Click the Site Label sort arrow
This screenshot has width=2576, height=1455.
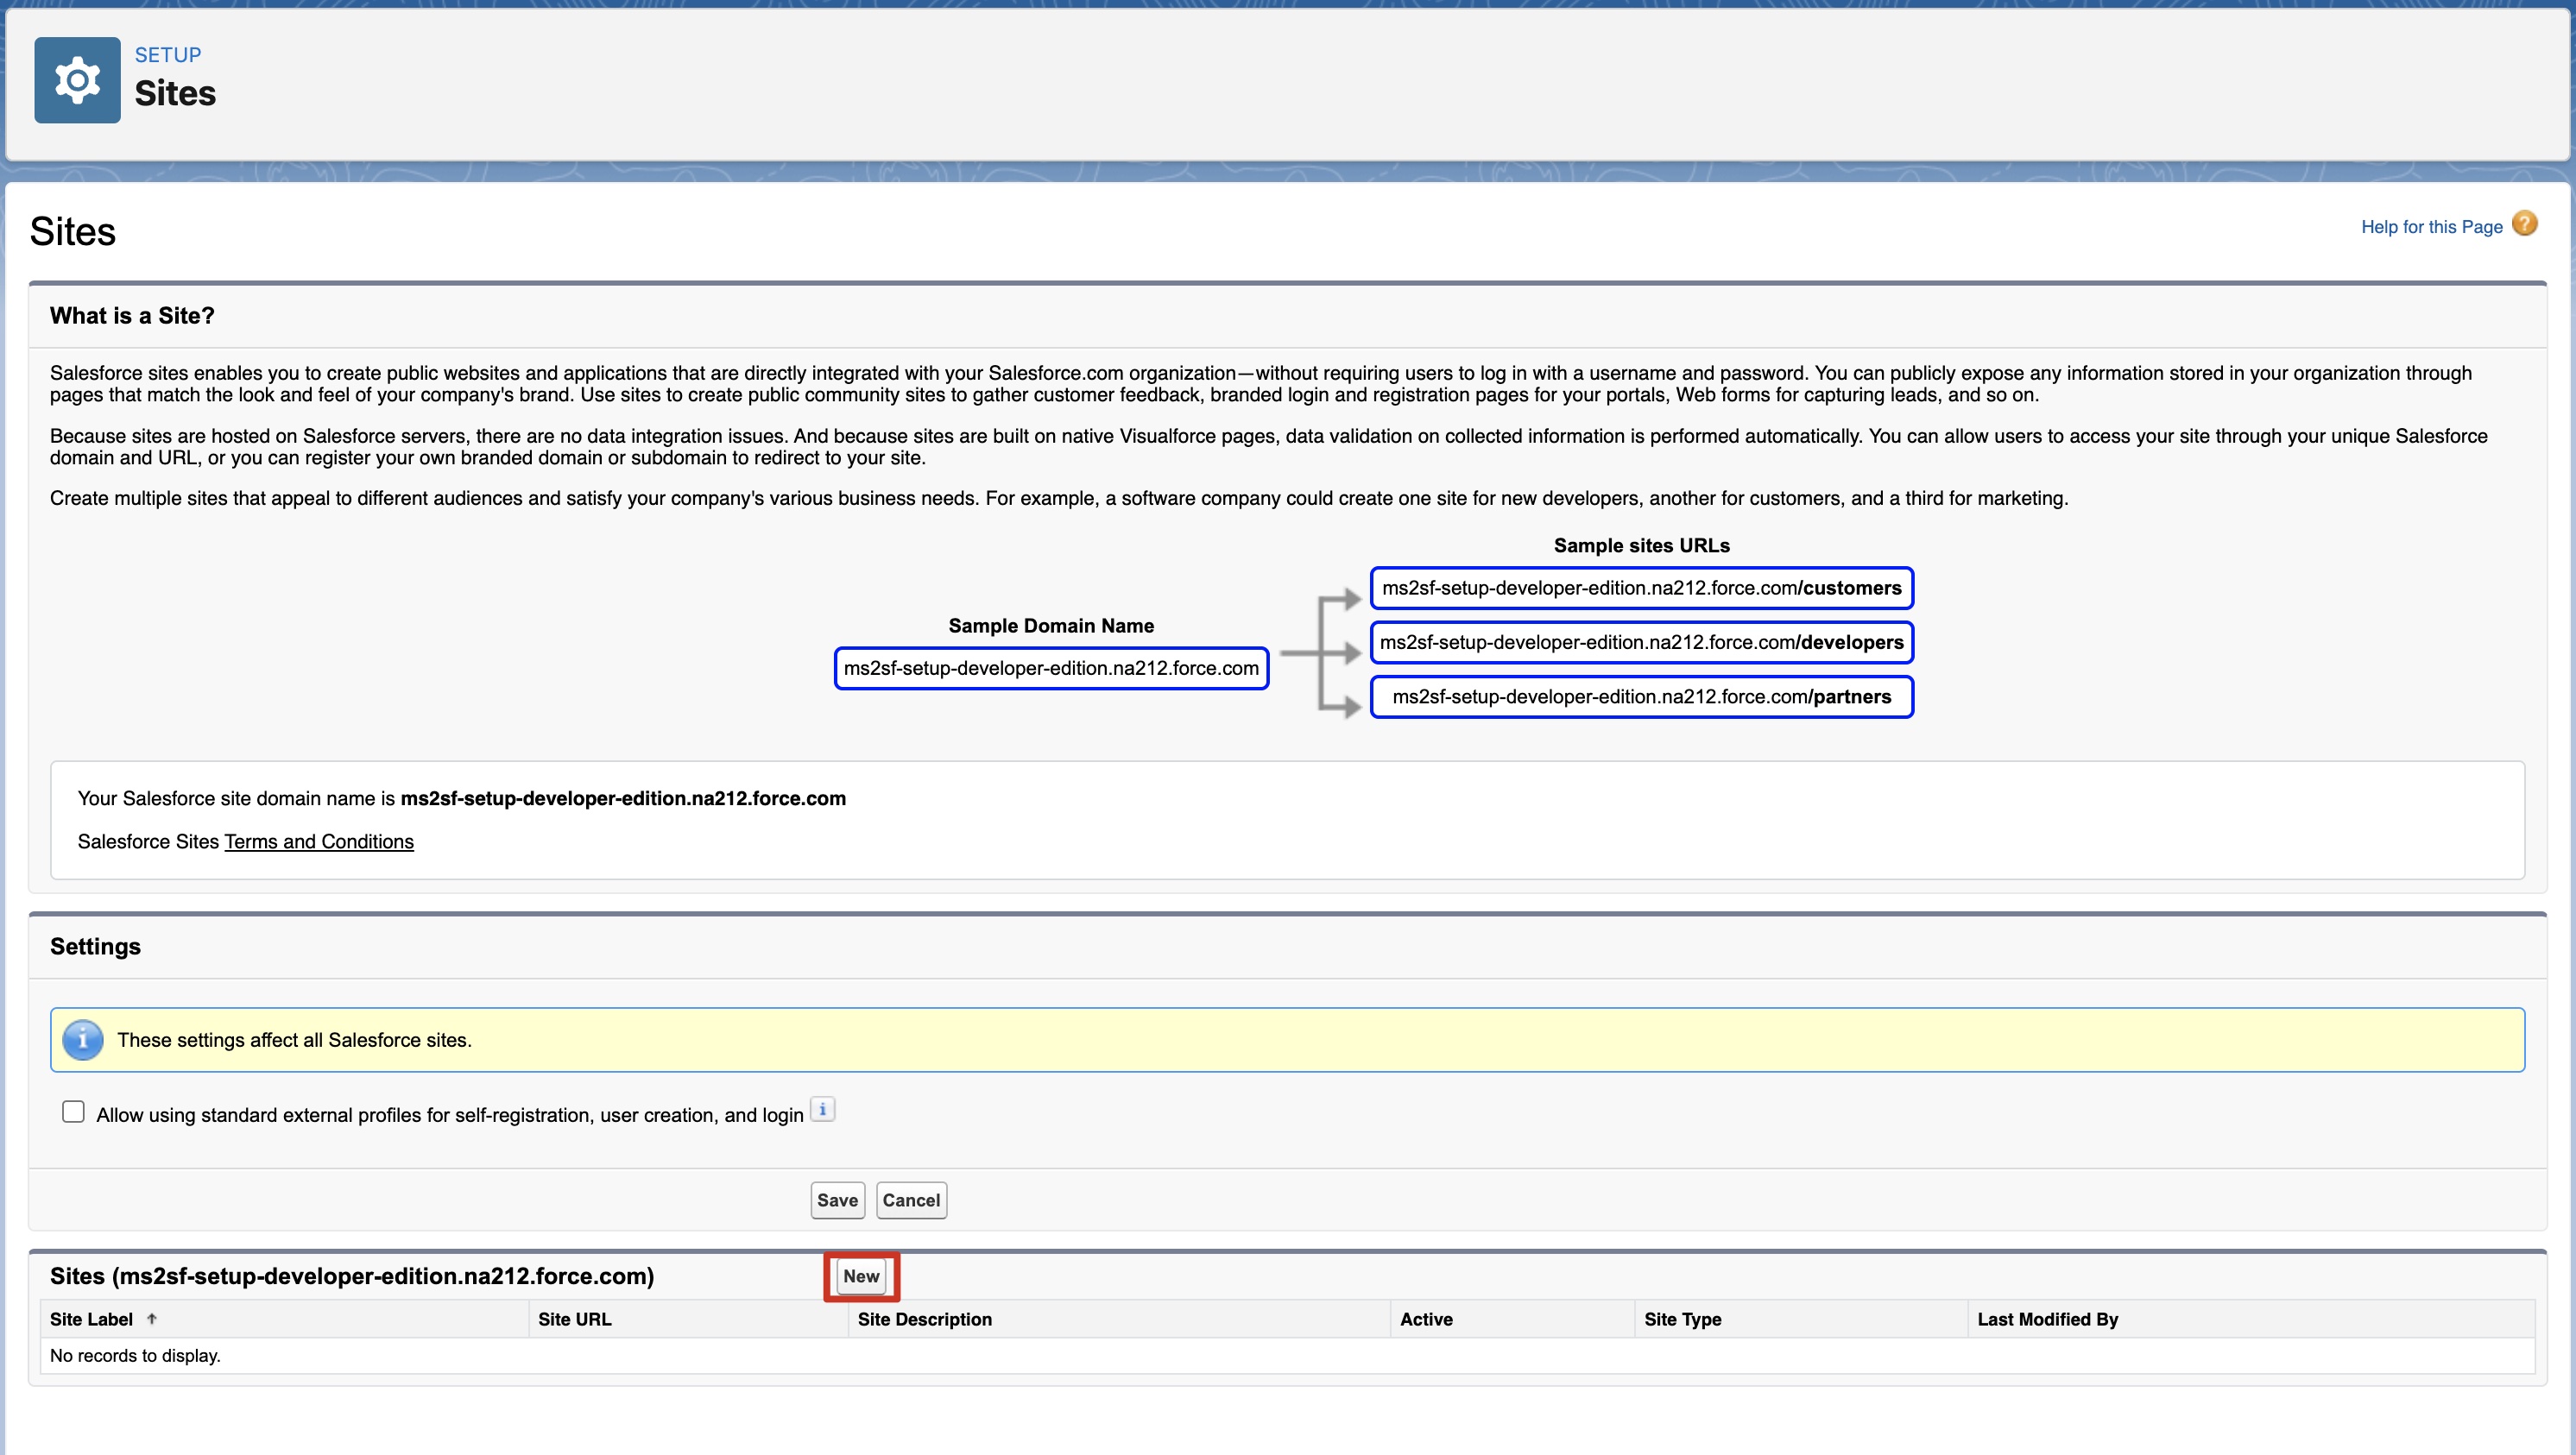tap(152, 1319)
